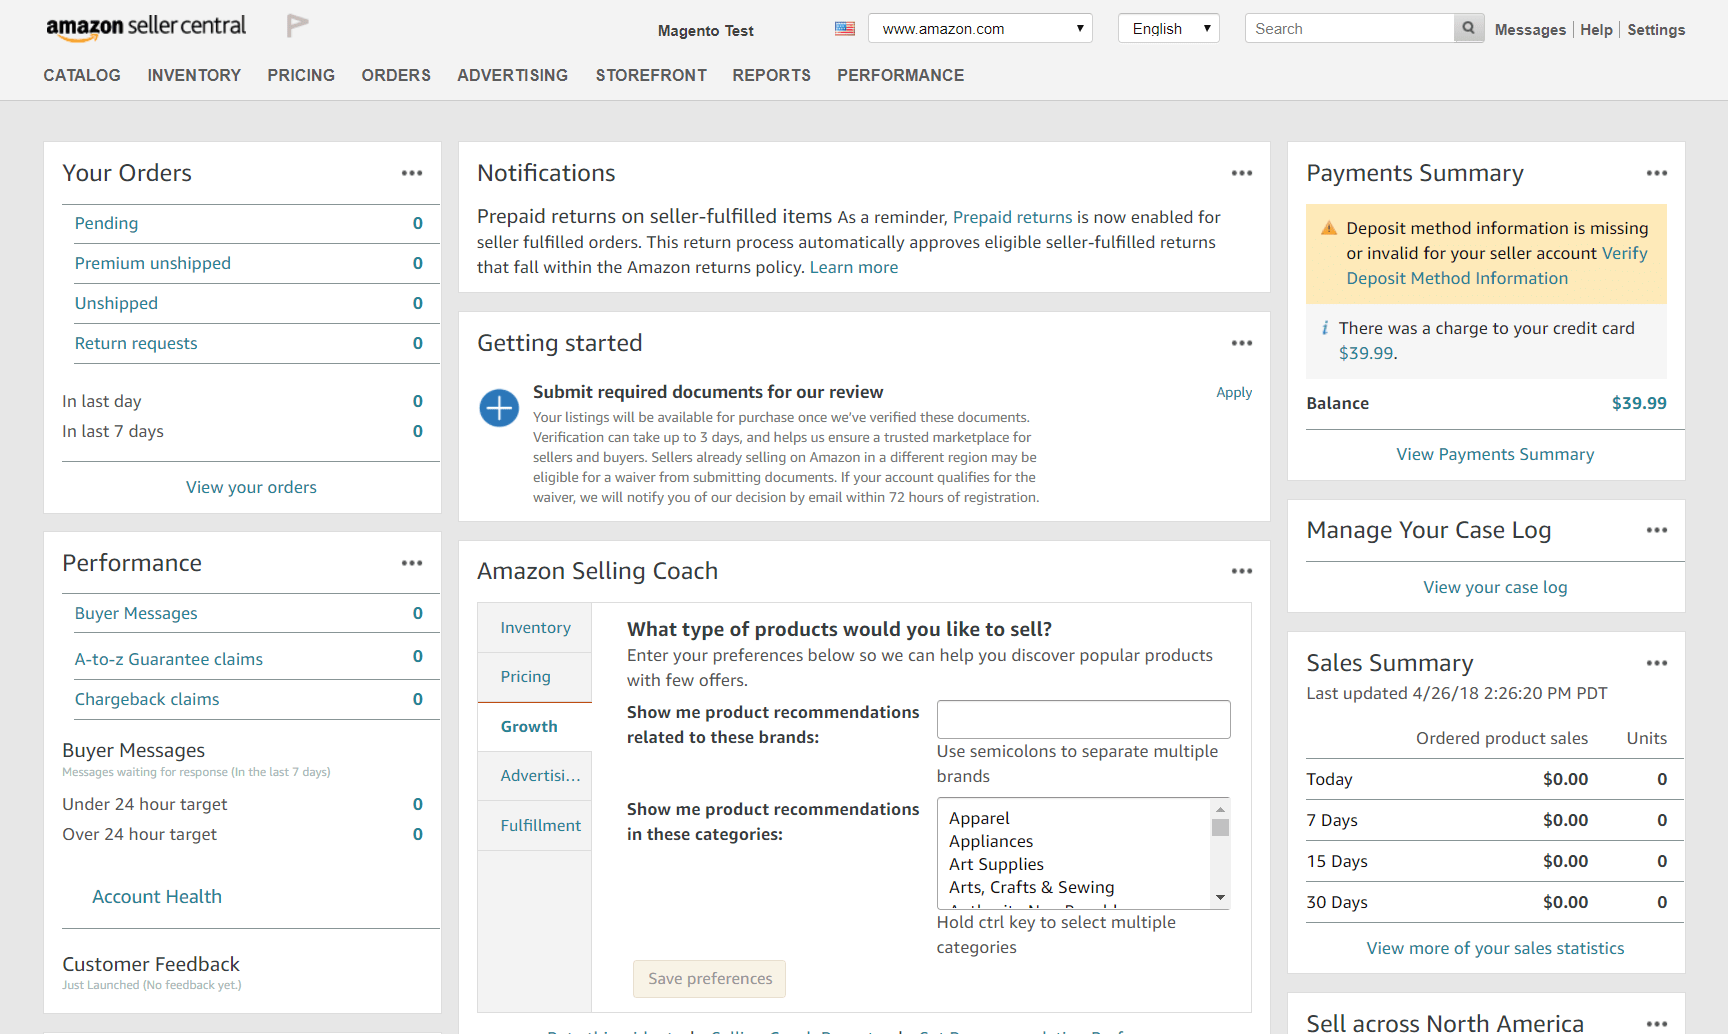This screenshot has width=1728, height=1034.
Task: Open Chargeback claims link
Action: tap(147, 699)
